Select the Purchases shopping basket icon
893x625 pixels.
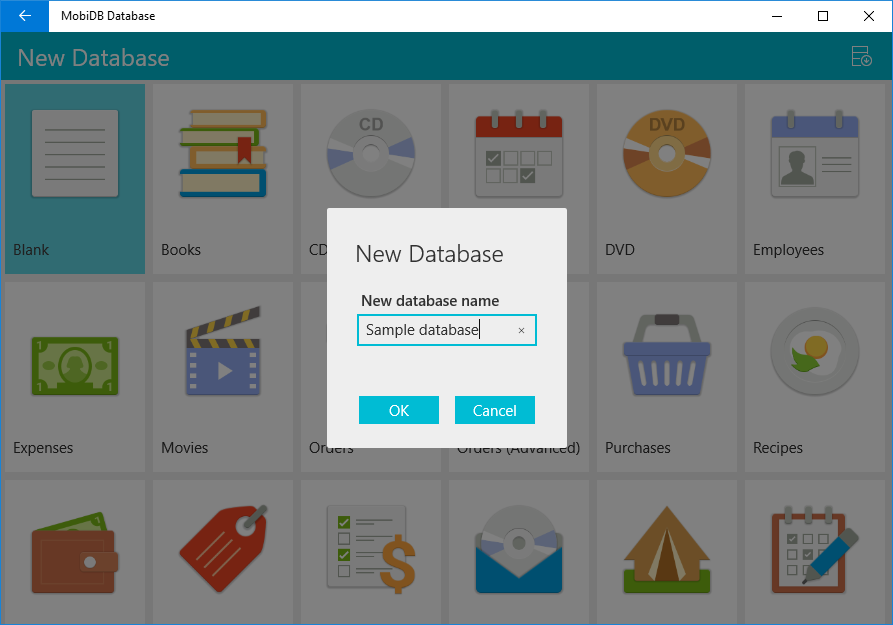667,354
